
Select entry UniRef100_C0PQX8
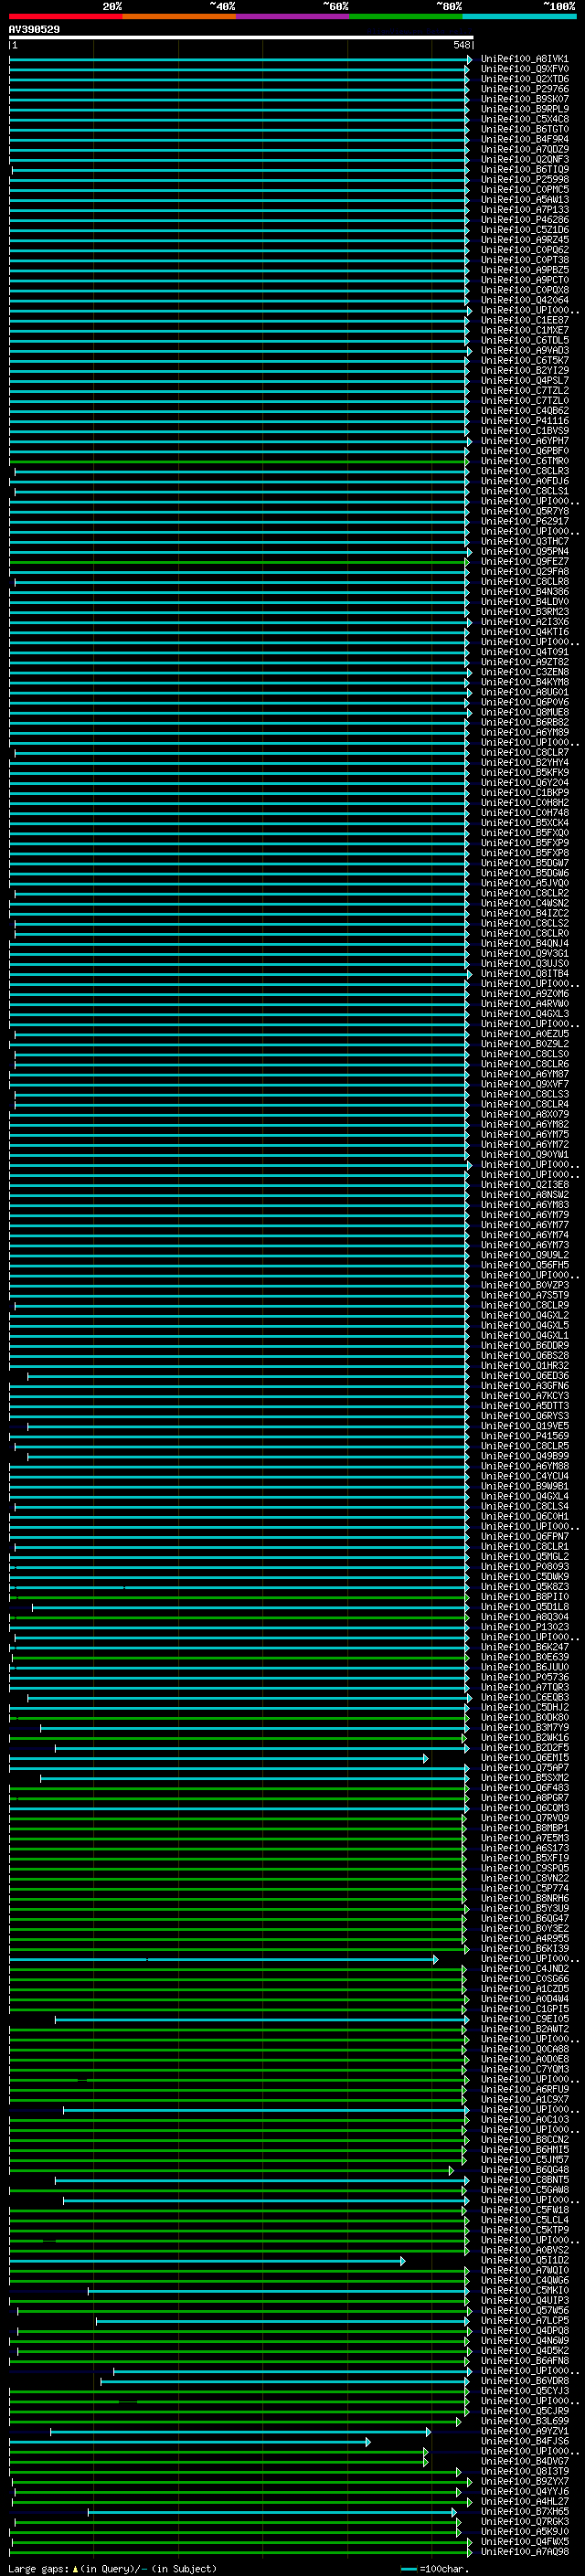tap(524, 290)
